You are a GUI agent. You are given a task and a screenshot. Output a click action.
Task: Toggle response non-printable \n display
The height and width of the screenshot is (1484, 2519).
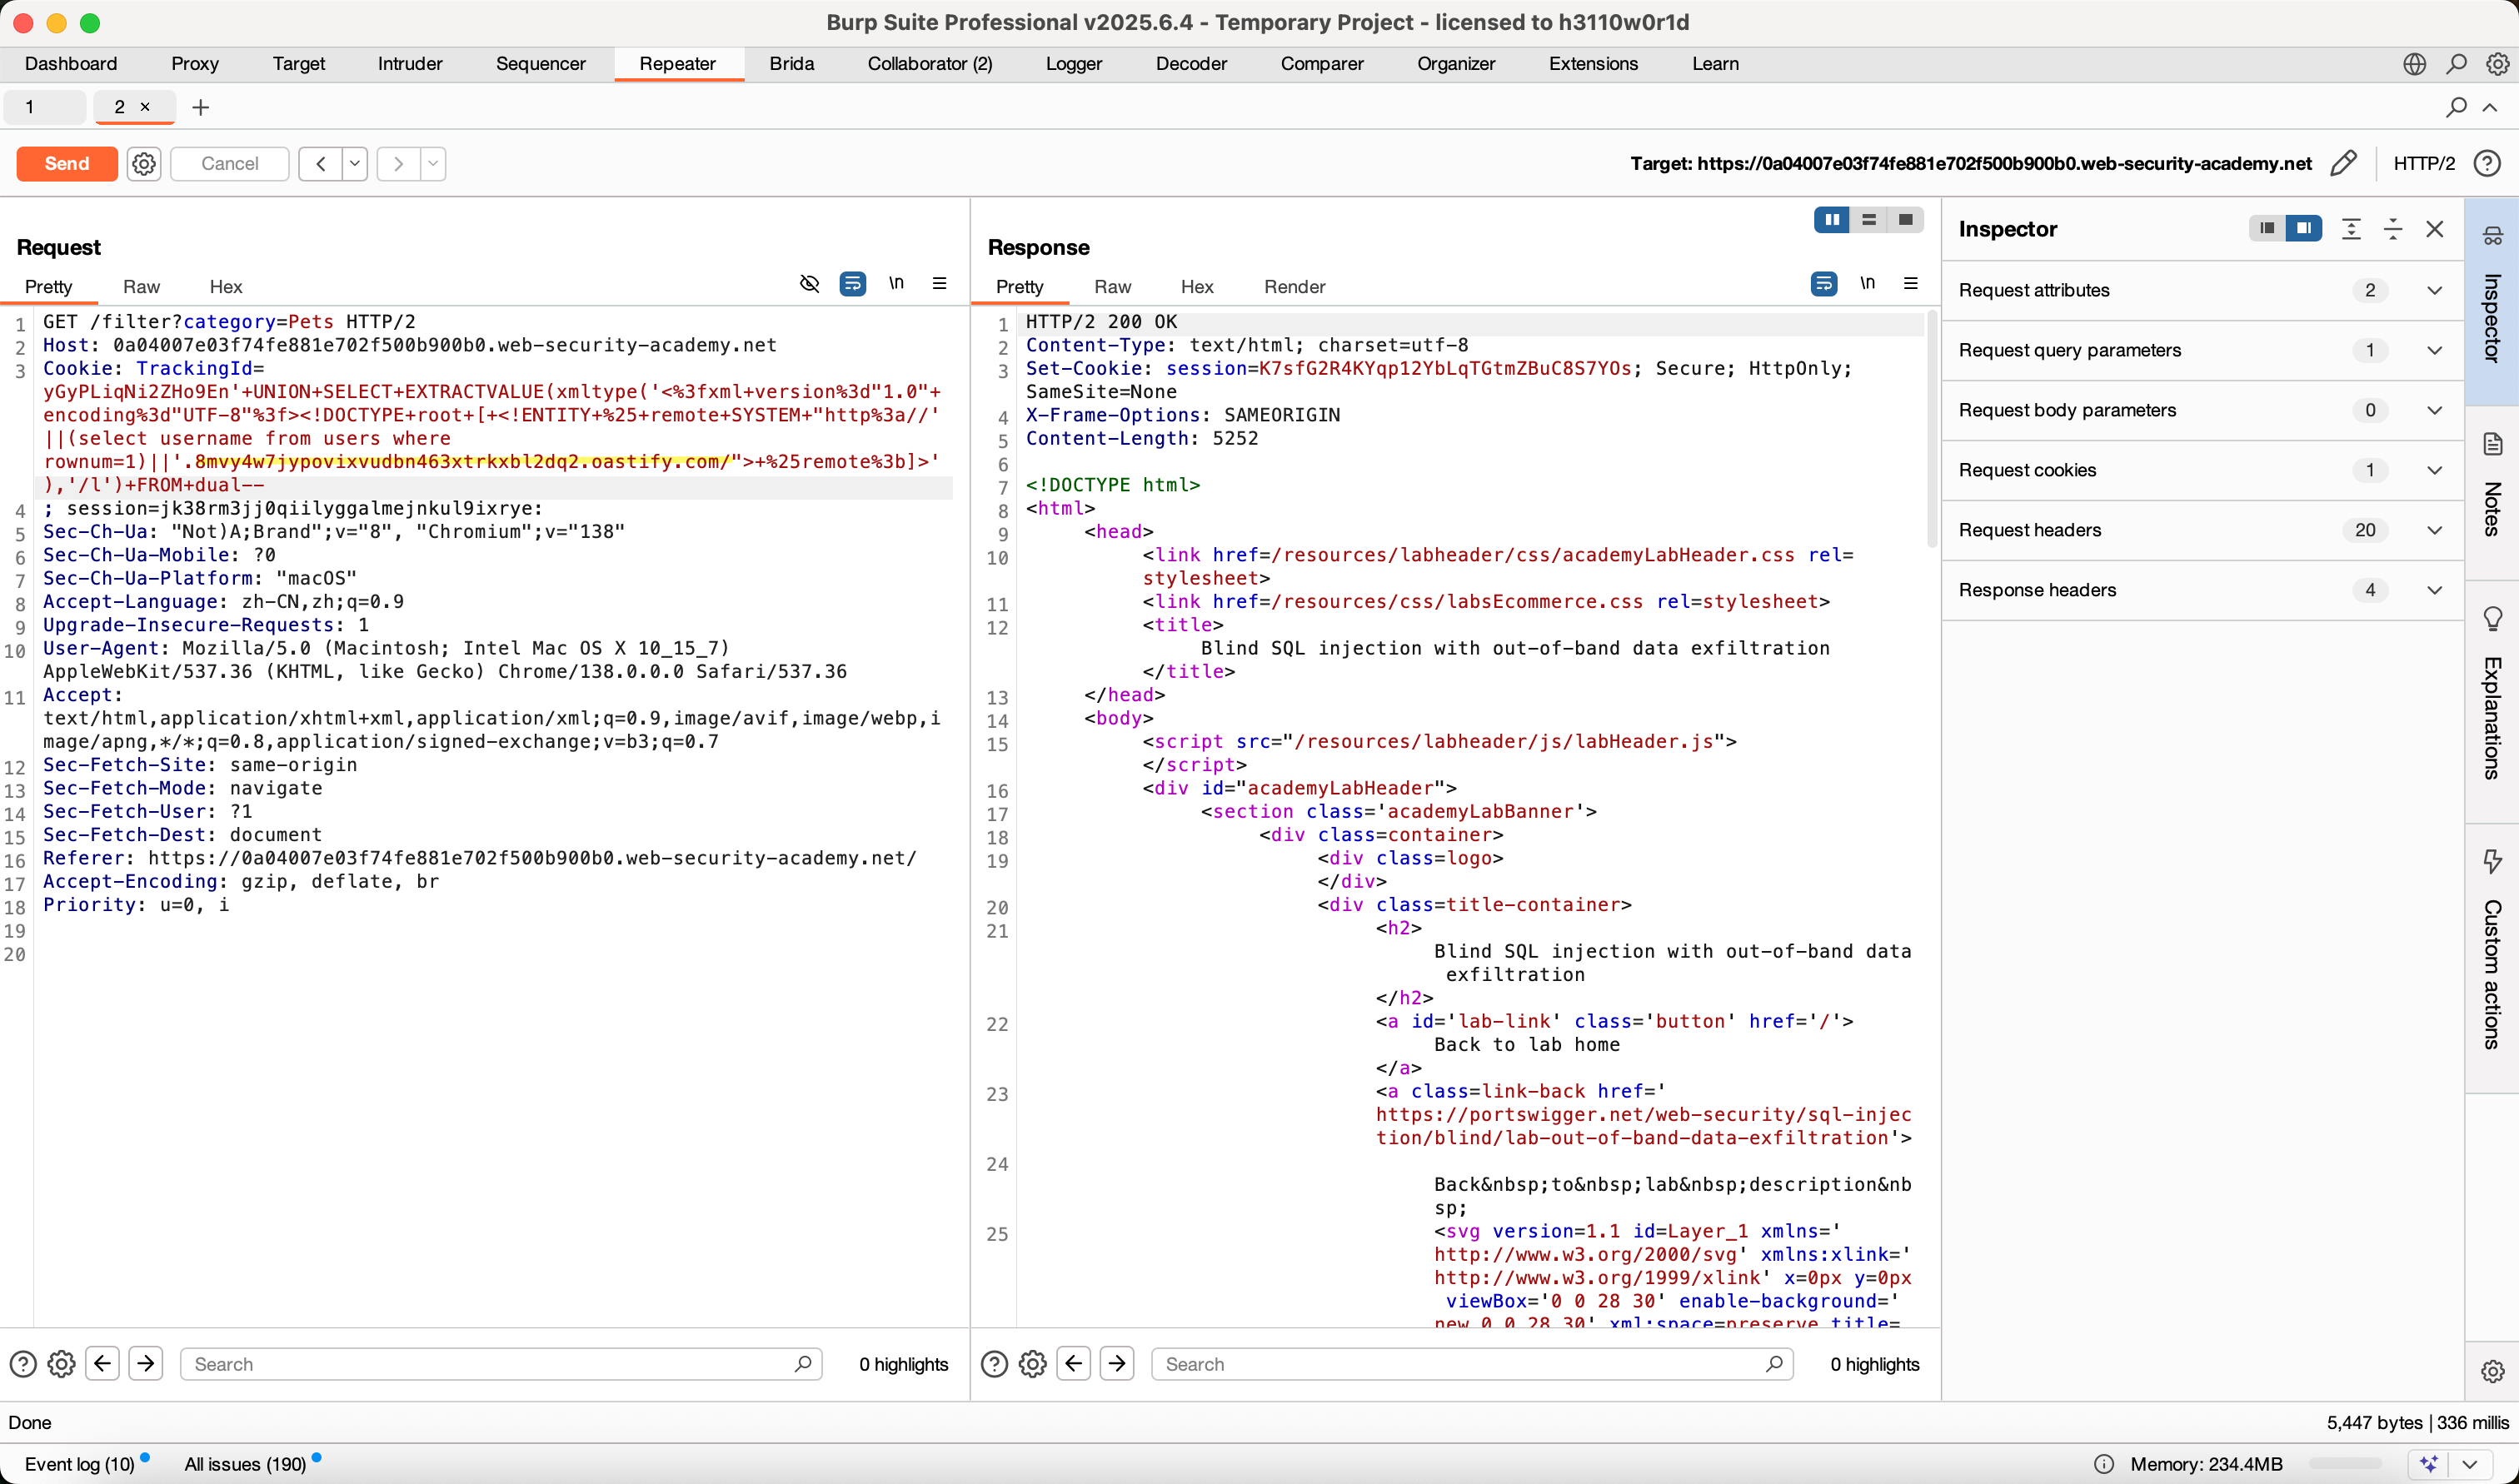coord(1867,283)
